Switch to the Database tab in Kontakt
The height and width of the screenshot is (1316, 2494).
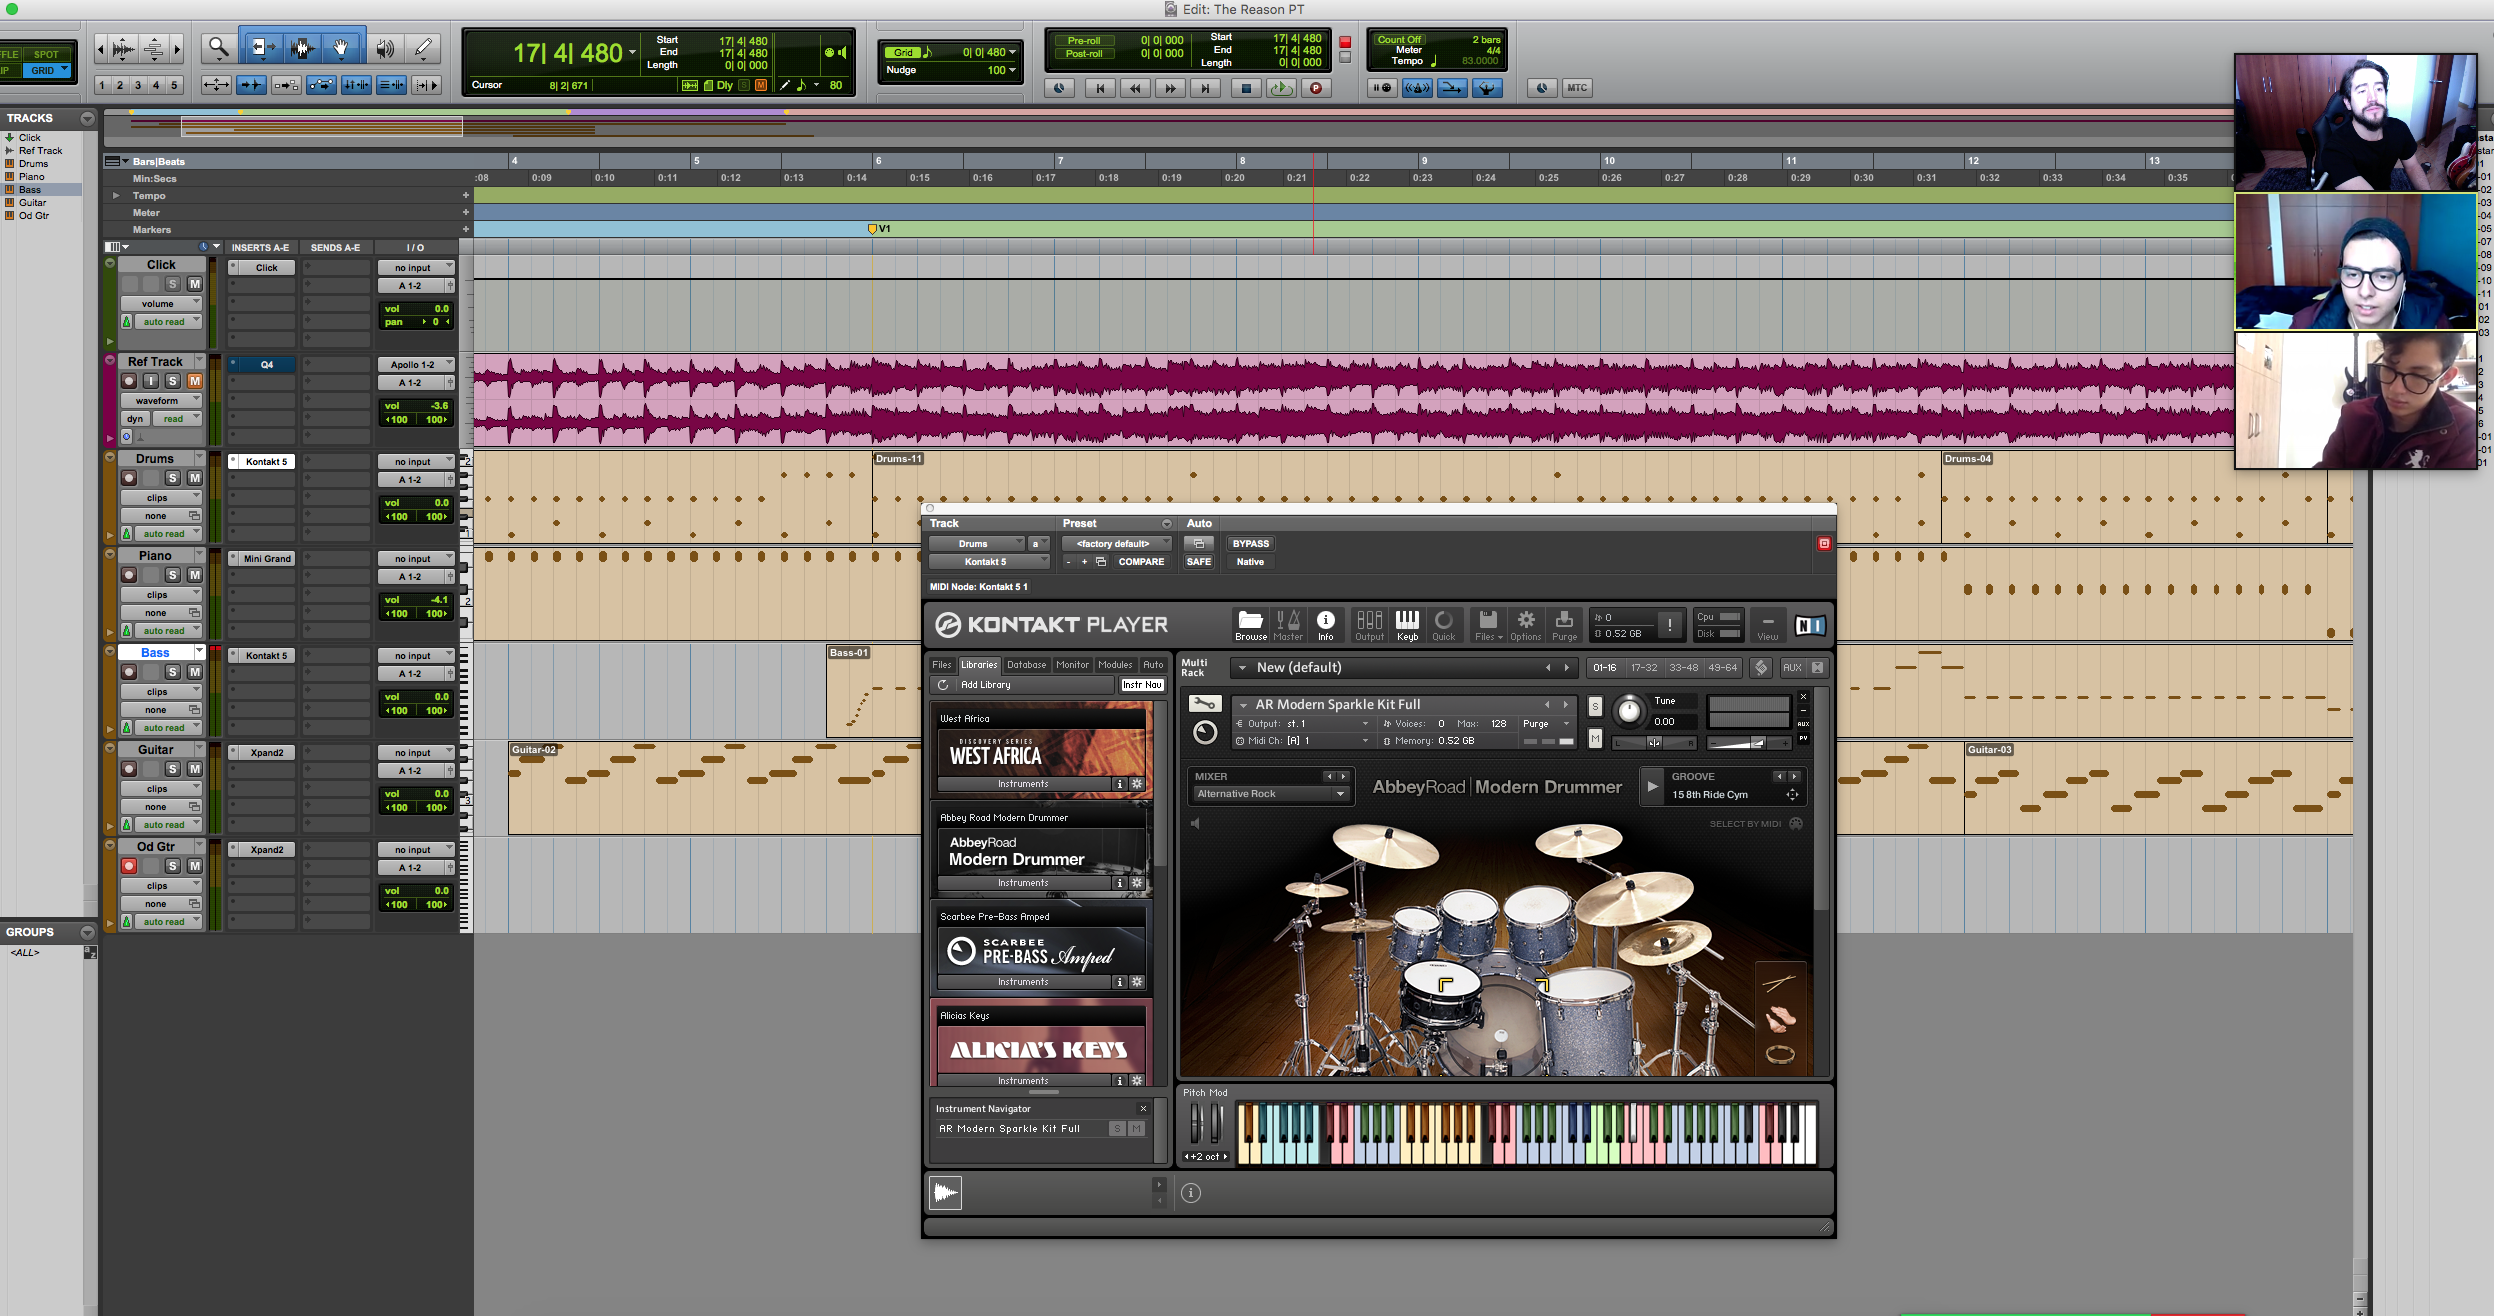(1026, 664)
